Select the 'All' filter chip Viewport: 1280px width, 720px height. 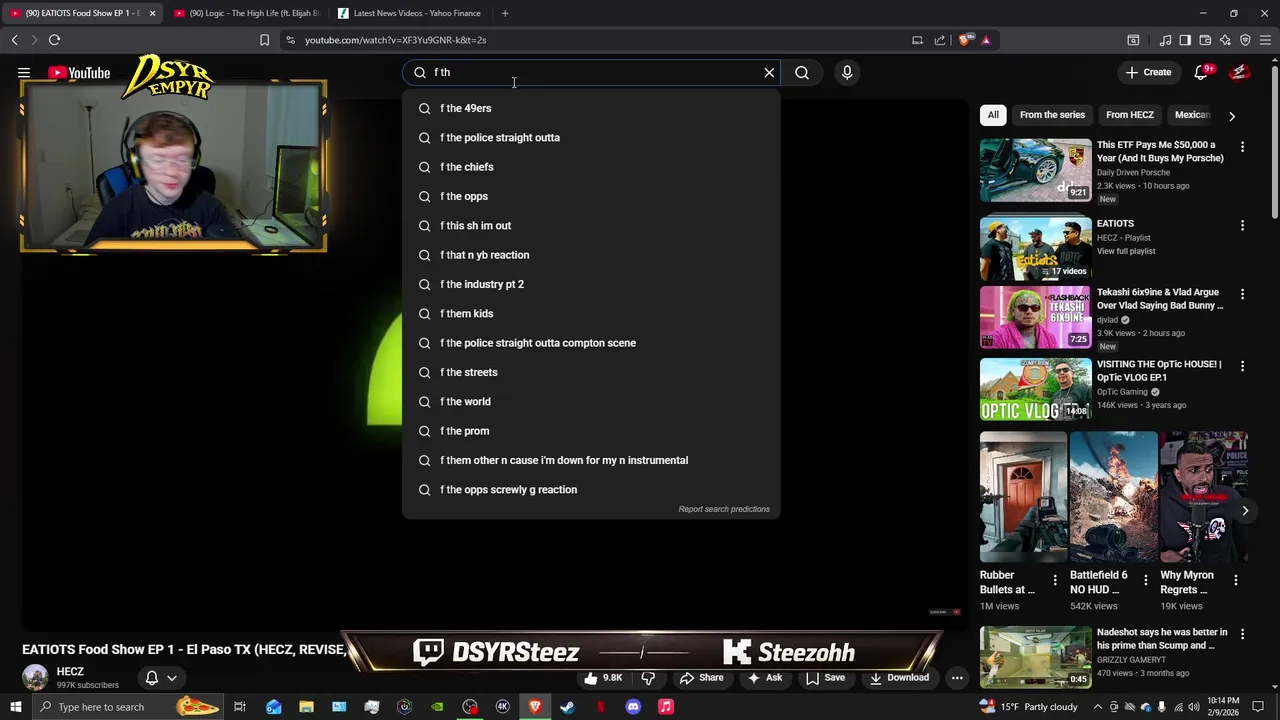click(x=993, y=115)
